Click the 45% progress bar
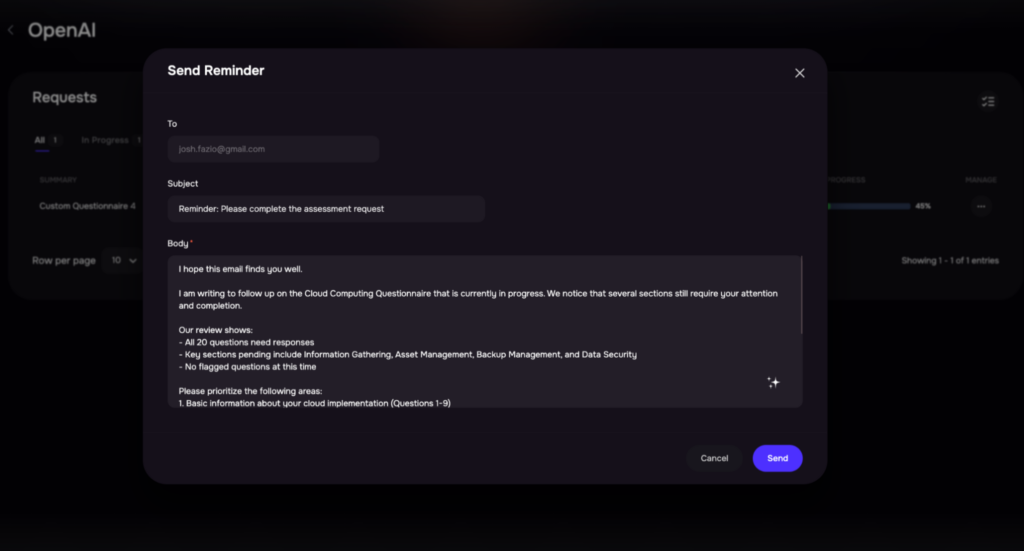This screenshot has height=551, width=1024. [x=869, y=206]
